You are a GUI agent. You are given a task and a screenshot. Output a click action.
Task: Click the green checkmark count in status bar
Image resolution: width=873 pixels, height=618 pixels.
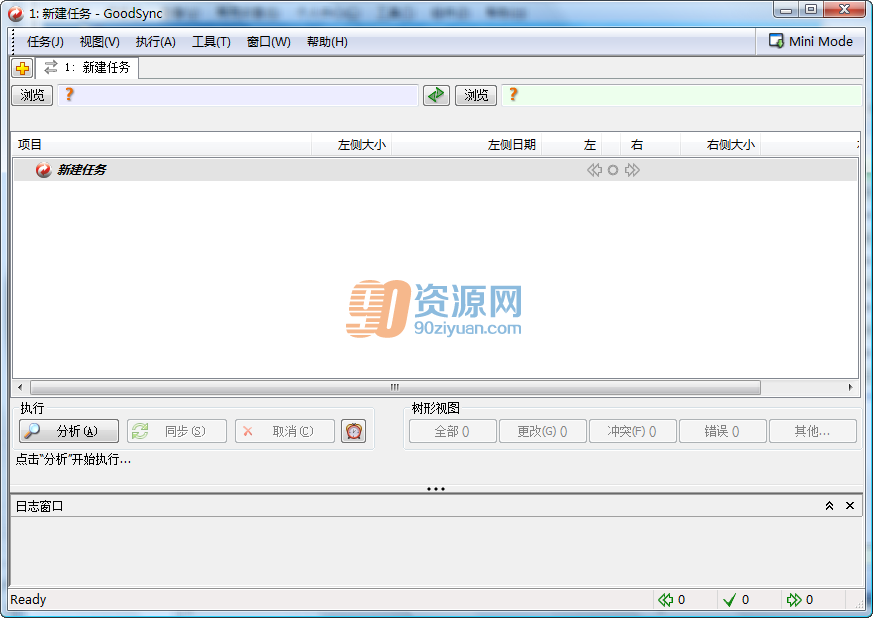736,600
